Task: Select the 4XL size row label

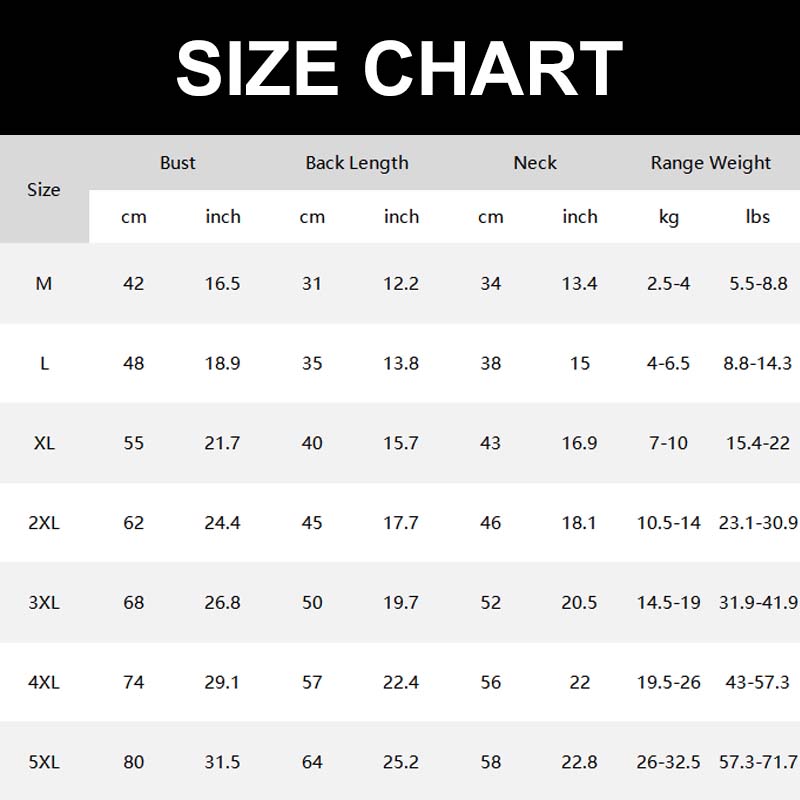Action: (x=44, y=683)
